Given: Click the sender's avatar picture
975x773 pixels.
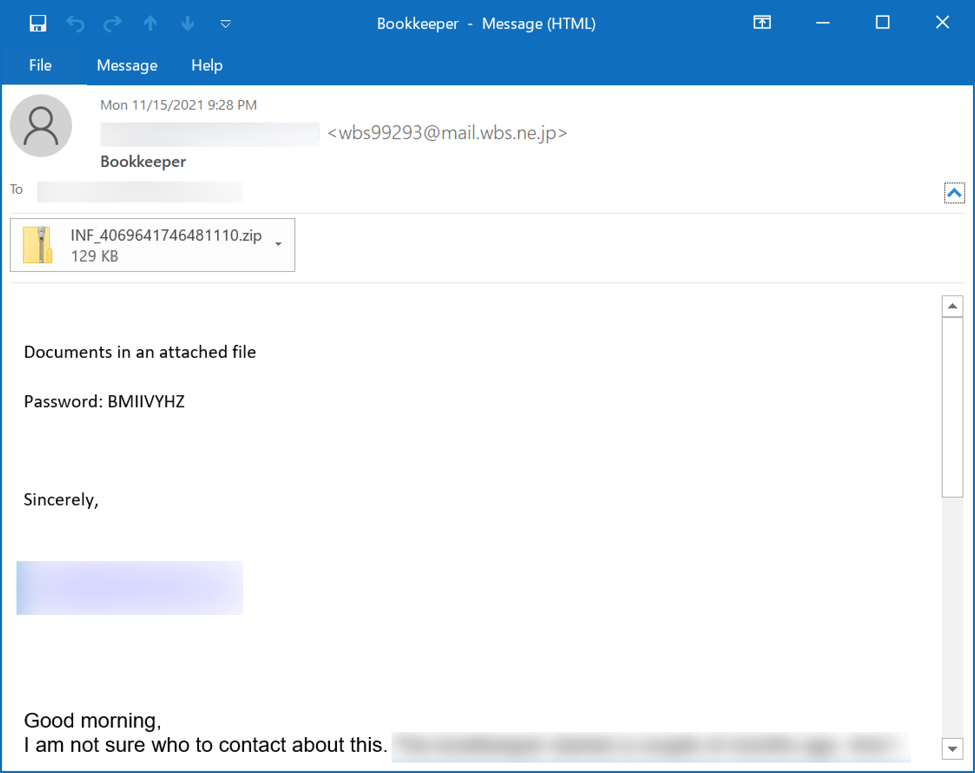Looking at the screenshot, I should [x=41, y=126].
